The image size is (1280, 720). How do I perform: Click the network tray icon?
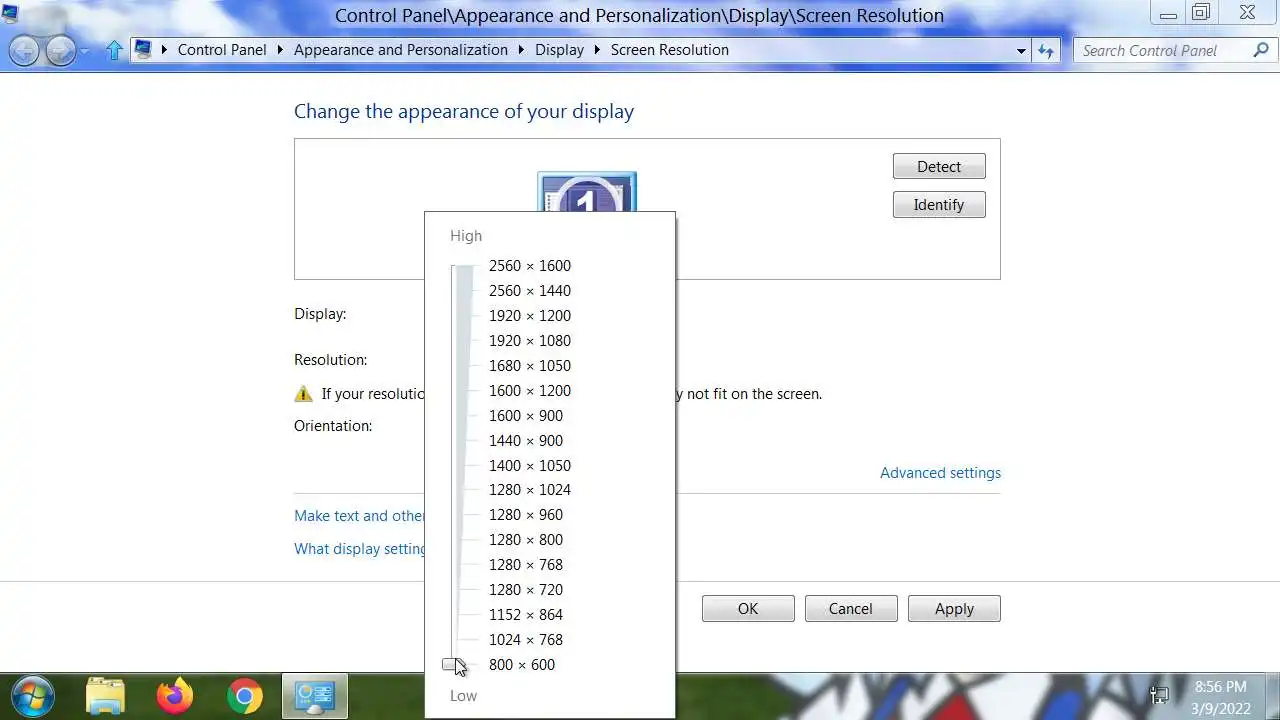pyautogui.click(x=1160, y=695)
